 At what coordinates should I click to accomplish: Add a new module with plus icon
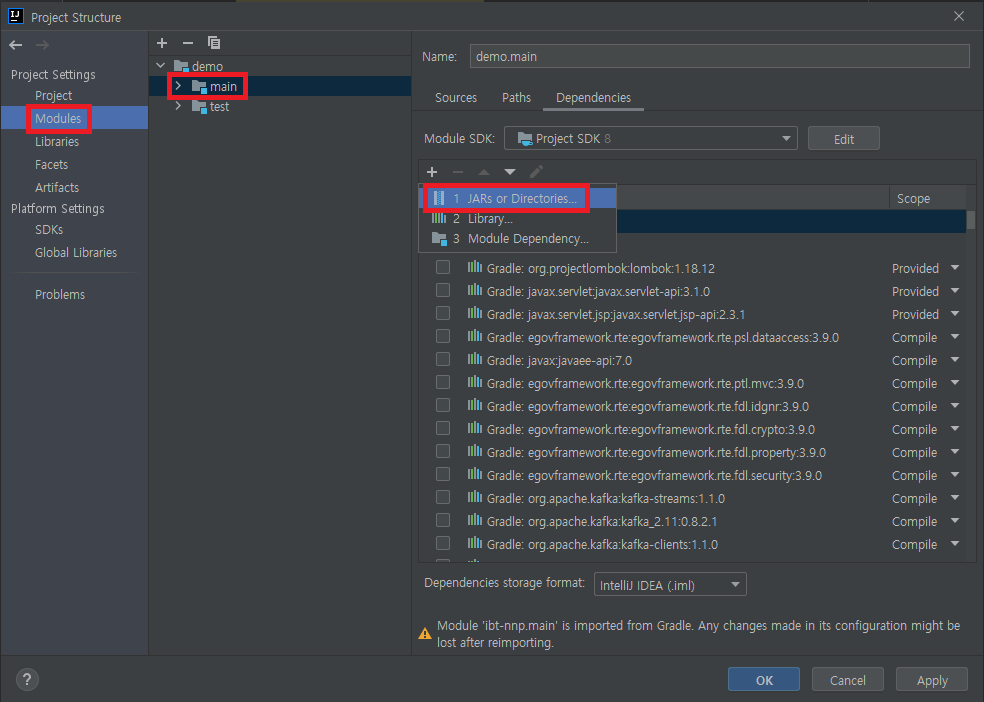[x=162, y=43]
